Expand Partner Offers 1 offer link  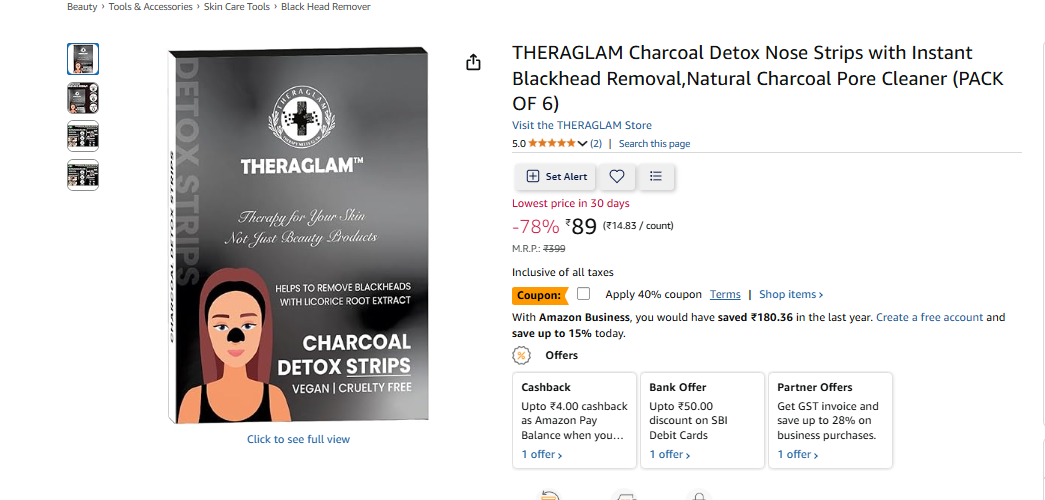798,455
